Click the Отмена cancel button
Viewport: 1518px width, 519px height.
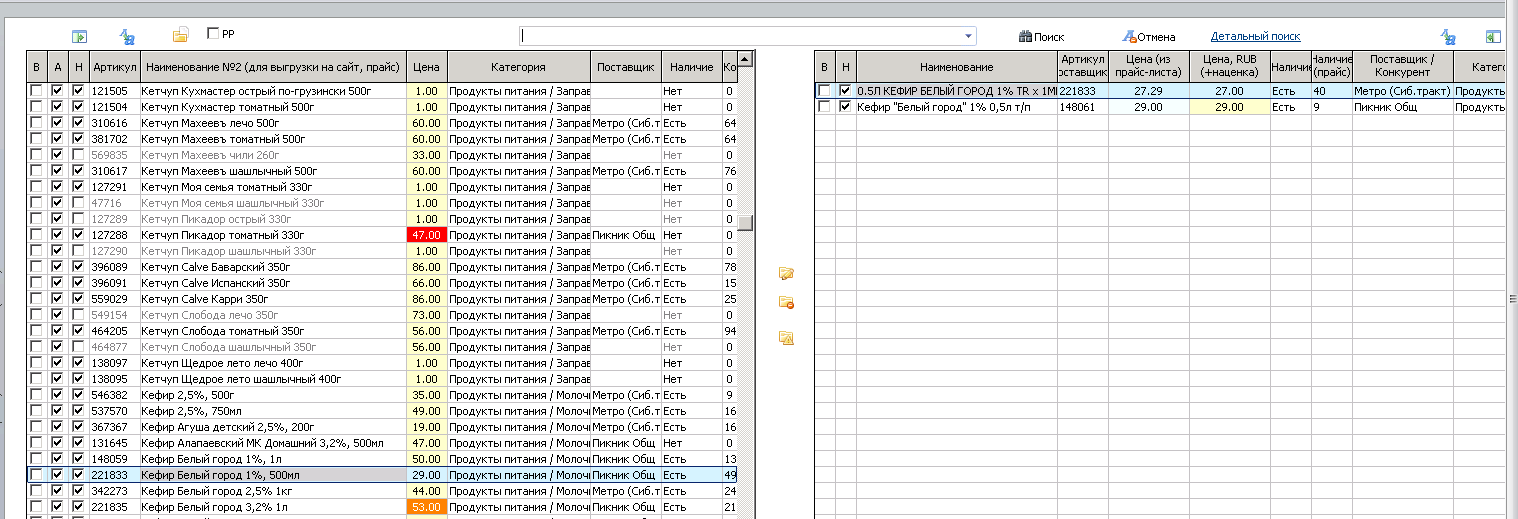pyautogui.click(x=1148, y=36)
